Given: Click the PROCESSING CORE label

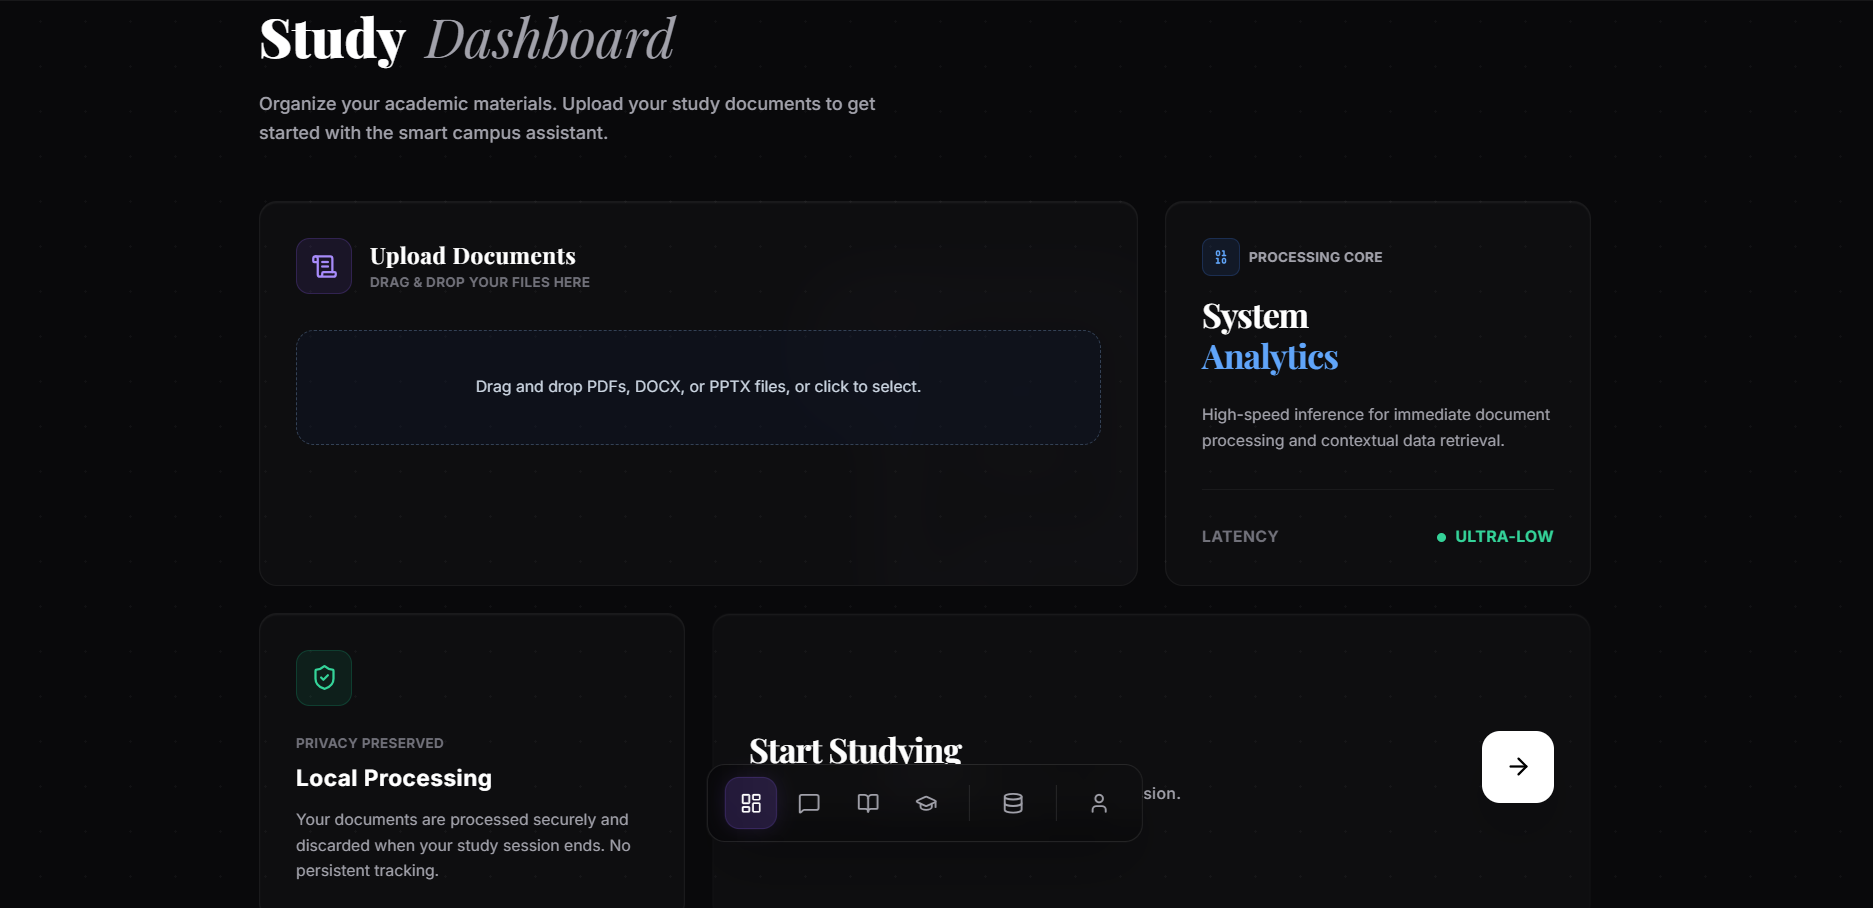Looking at the screenshot, I should tap(1315, 257).
